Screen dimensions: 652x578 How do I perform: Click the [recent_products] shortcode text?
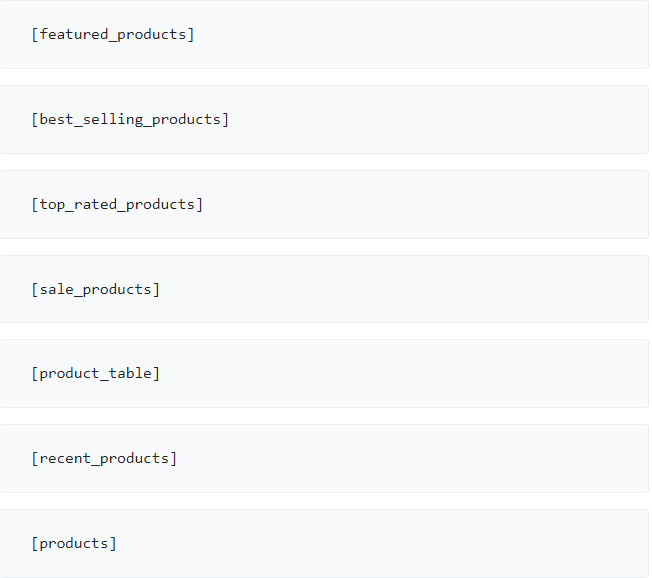coord(104,458)
